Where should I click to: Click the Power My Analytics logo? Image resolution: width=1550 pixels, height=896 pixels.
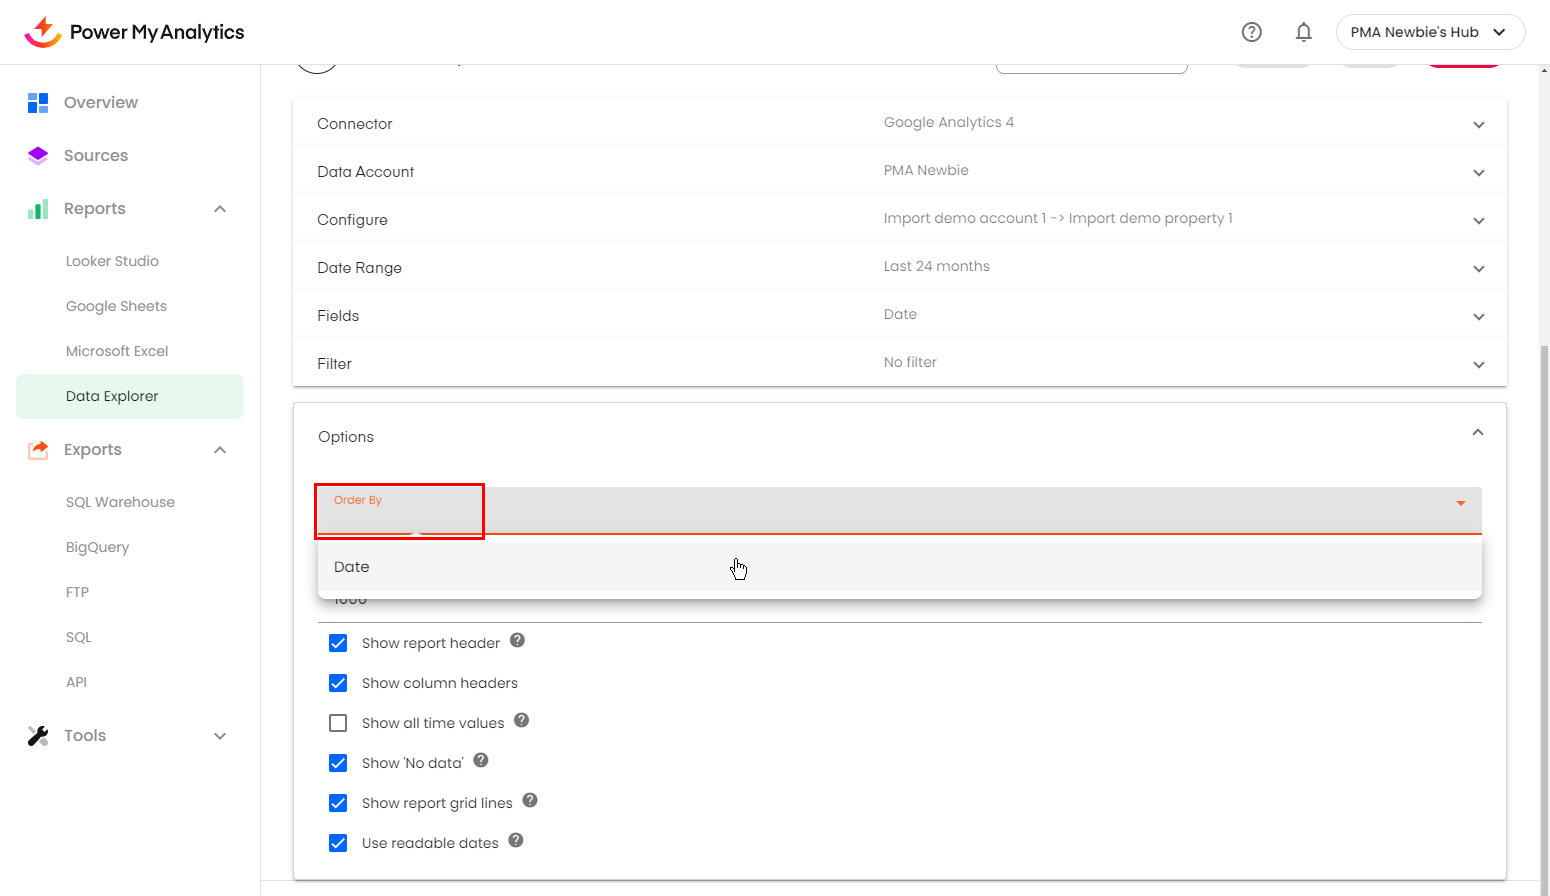click(134, 32)
